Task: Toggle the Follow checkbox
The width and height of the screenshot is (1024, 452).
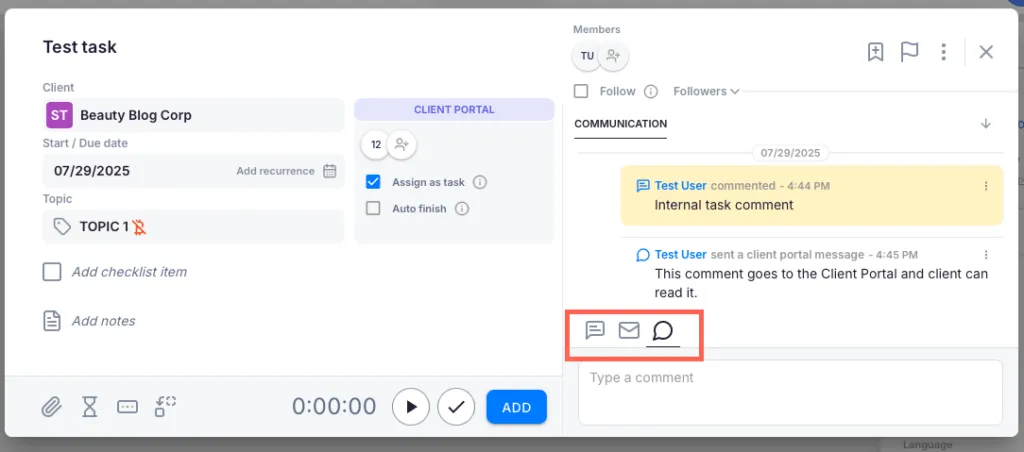Action: point(581,91)
